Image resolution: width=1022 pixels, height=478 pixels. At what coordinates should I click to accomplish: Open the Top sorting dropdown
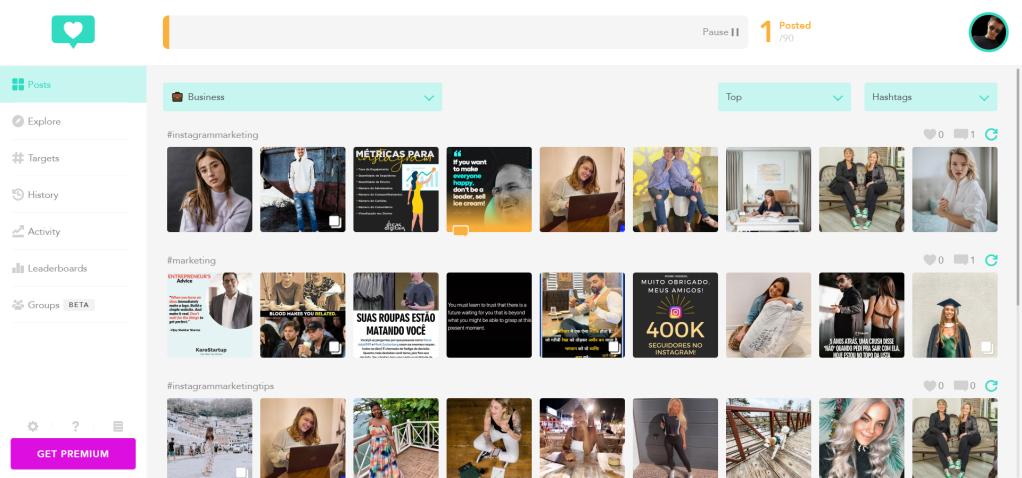[784, 97]
